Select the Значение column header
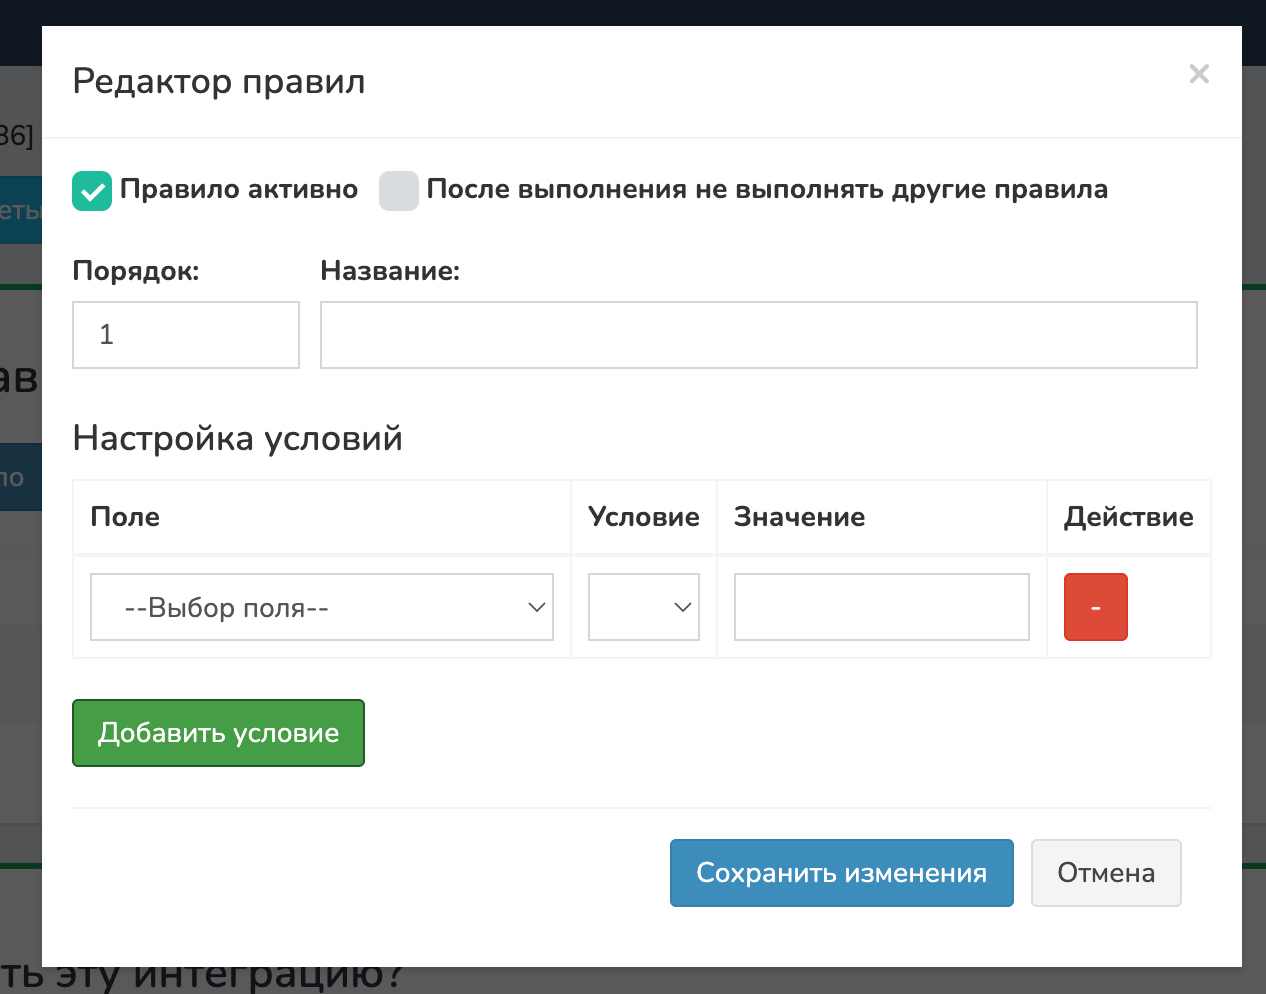The width and height of the screenshot is (1266, 994). [x=799, y=517]
